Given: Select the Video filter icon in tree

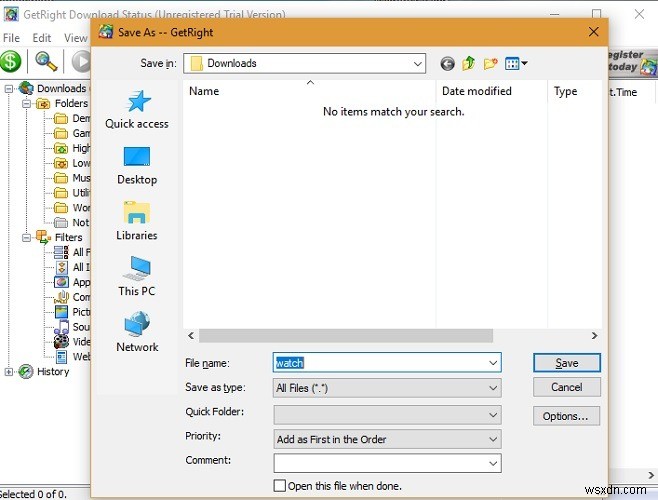Looking at the screenshot, I should tap(61, 342).
